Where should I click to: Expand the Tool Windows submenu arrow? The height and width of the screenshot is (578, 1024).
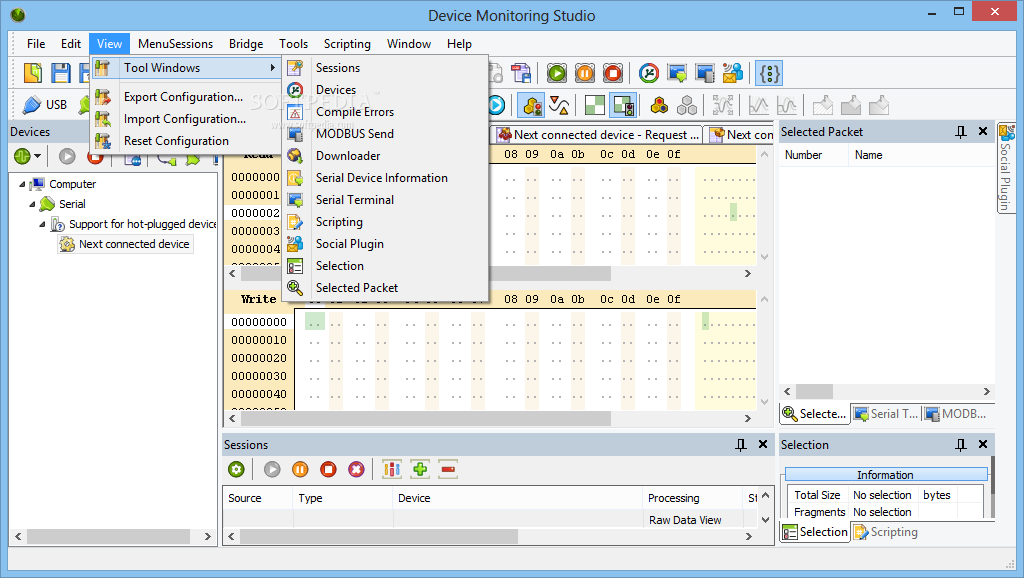[x=272, y=68]
